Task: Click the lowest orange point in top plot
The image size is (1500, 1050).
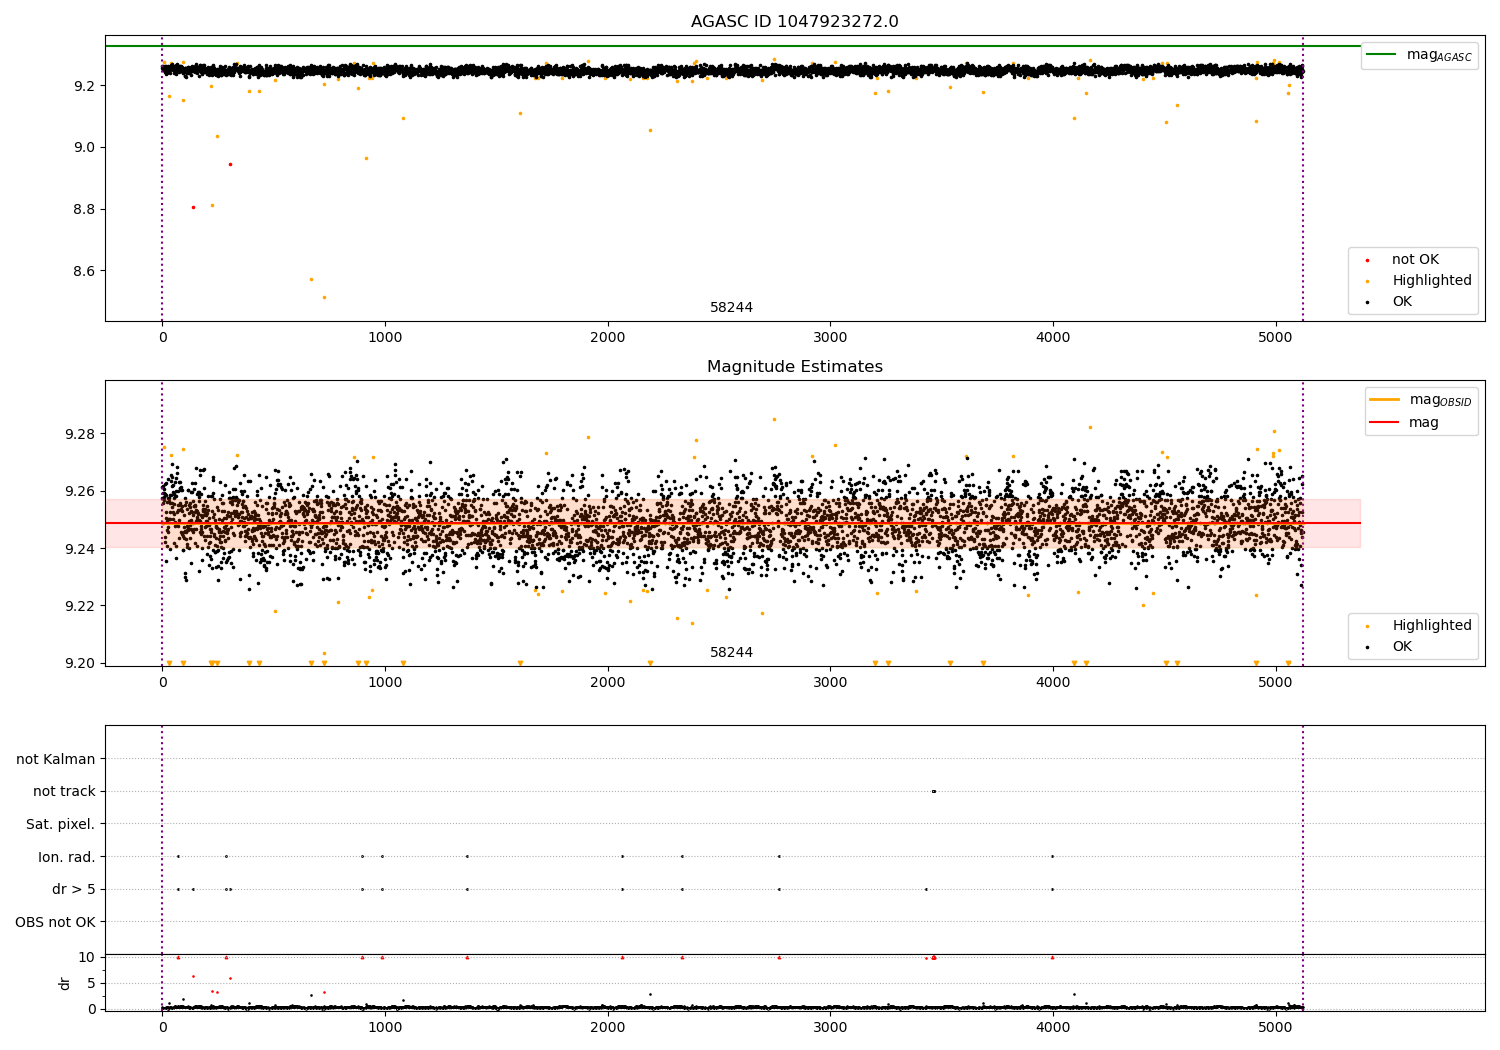Action: pyautogui.click(x=324, y=297)
